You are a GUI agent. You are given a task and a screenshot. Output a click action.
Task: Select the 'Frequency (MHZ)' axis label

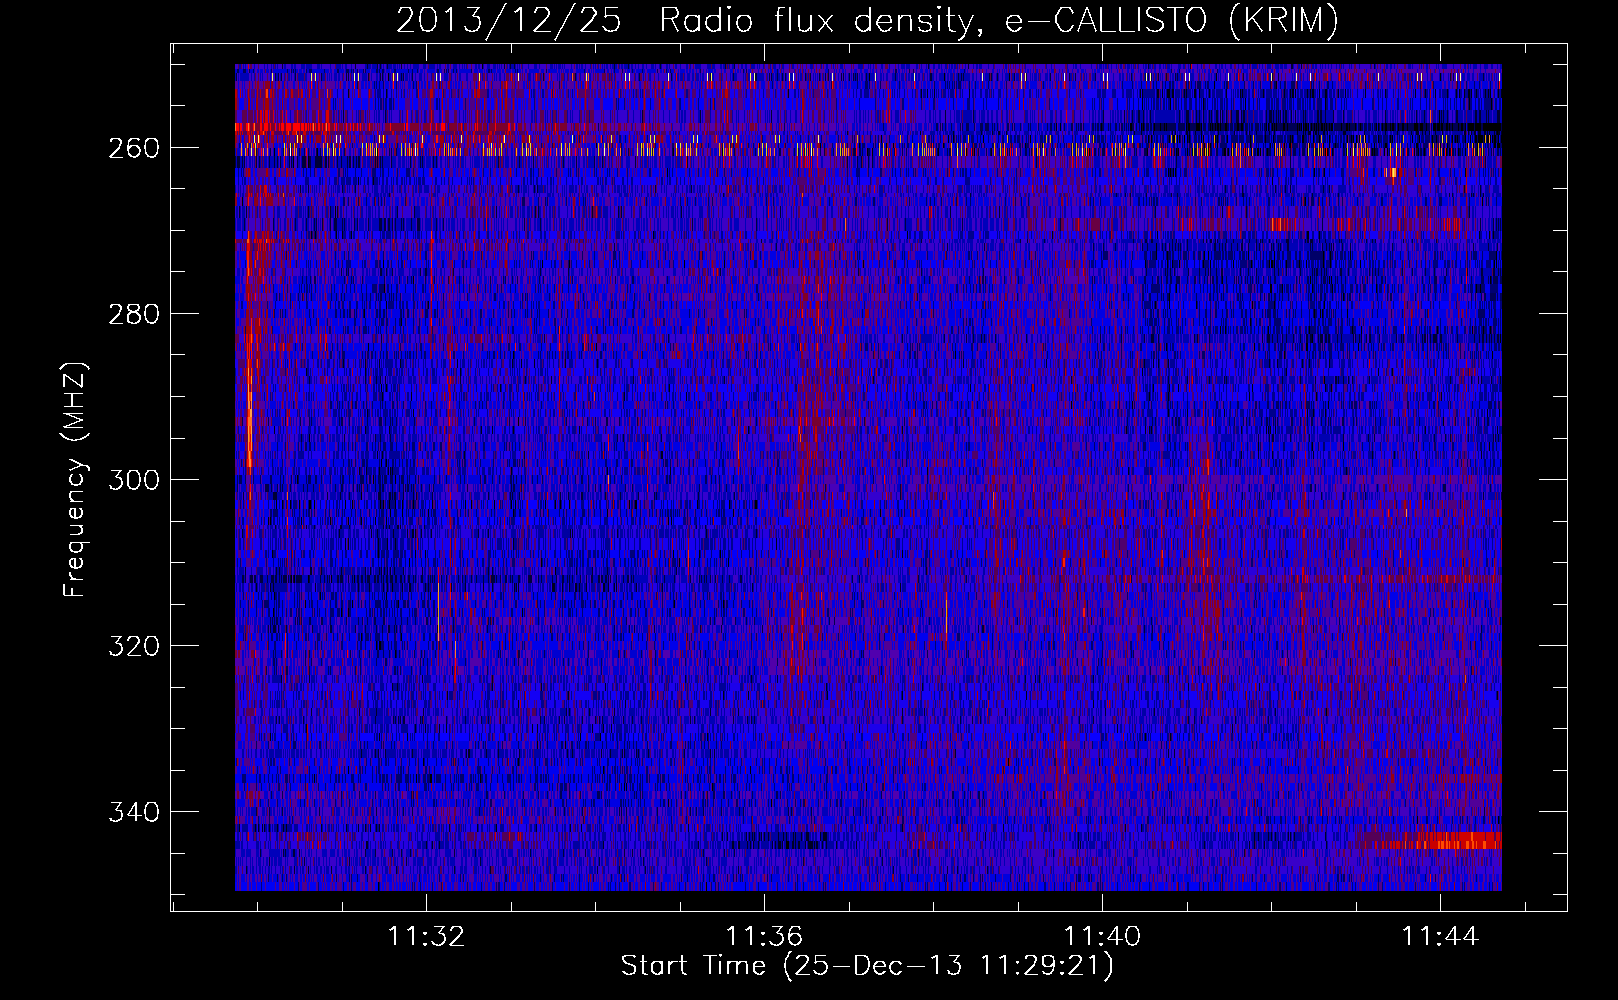[x=75, y=479]
